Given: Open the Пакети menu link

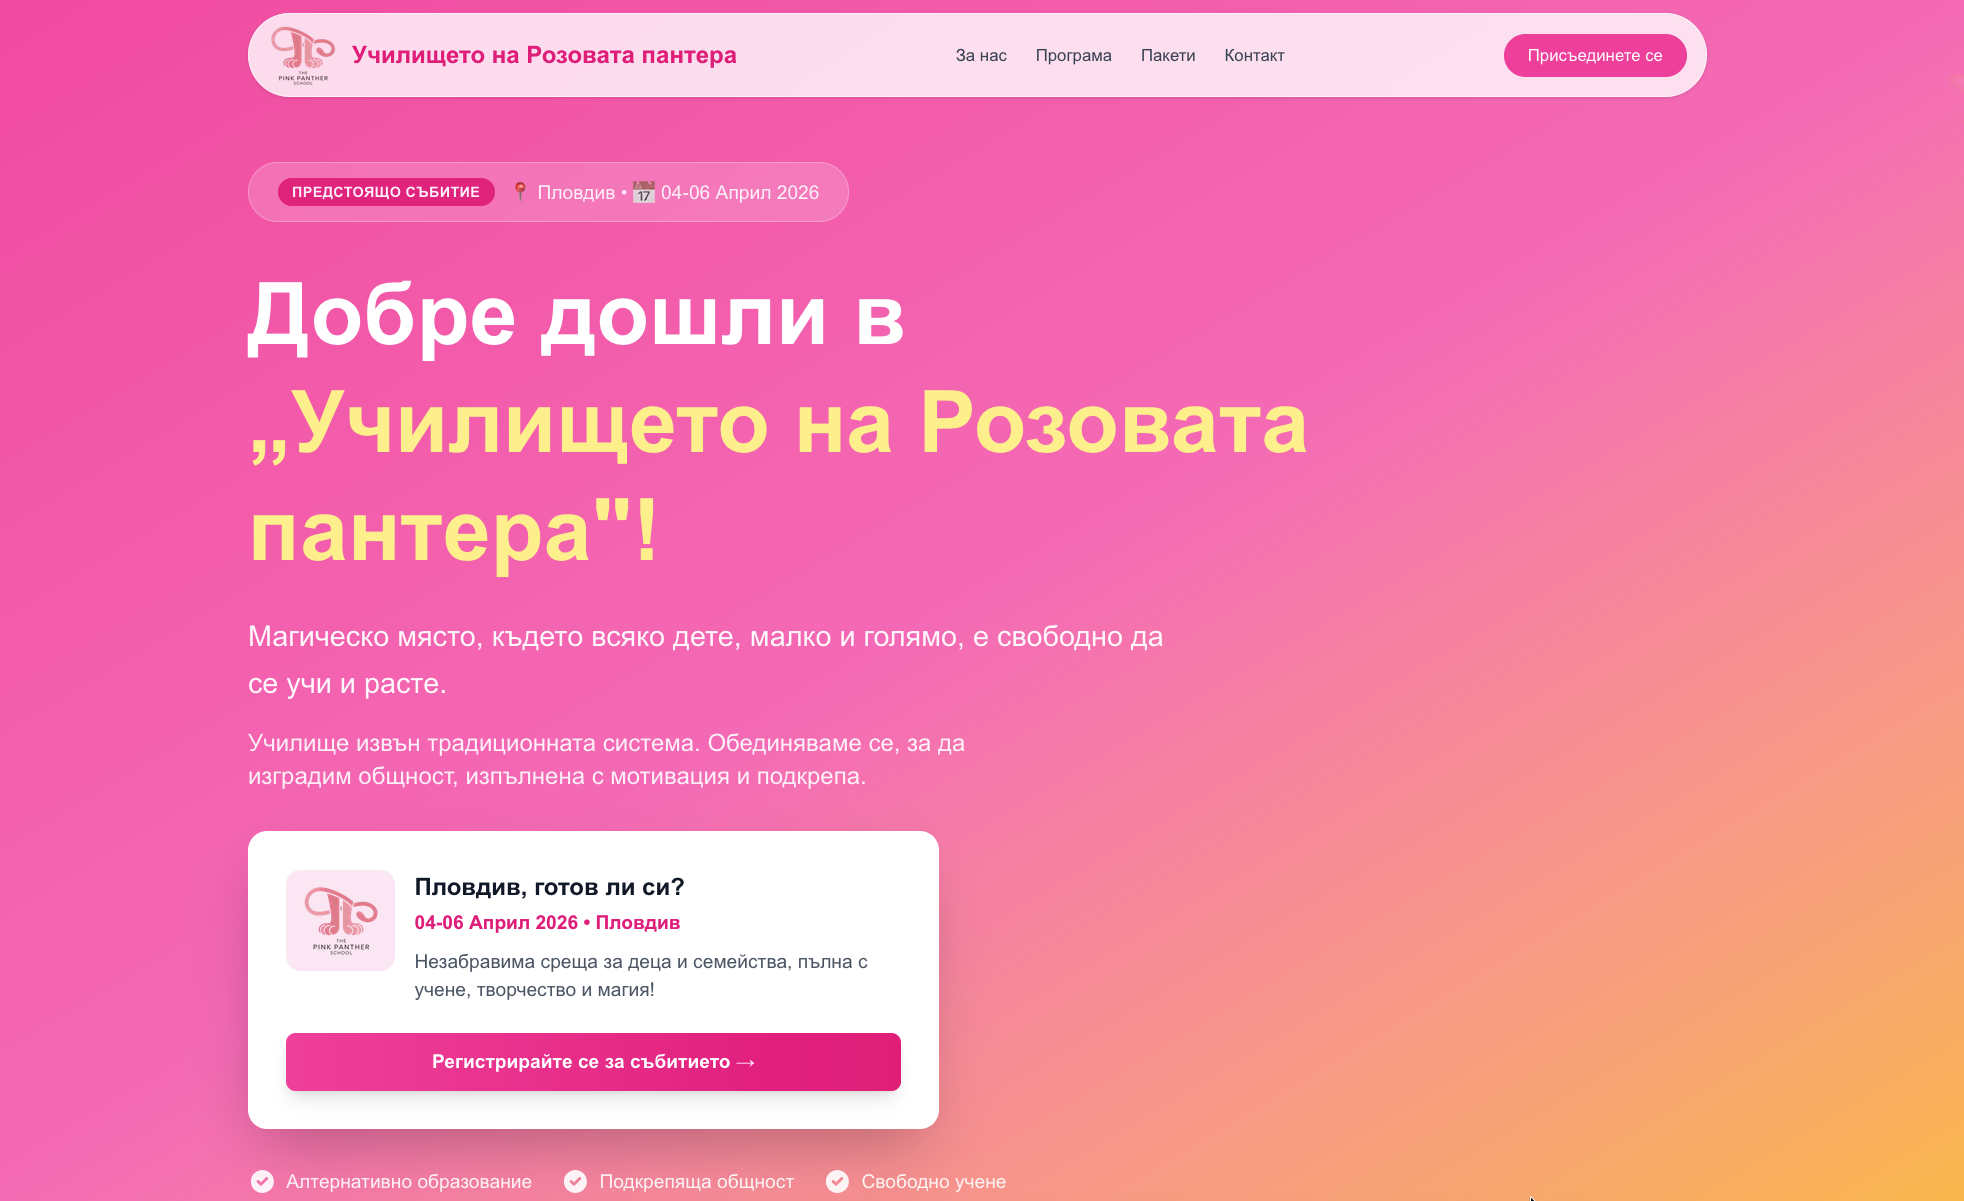Looking at the screenshot, I should point(1168,55).
